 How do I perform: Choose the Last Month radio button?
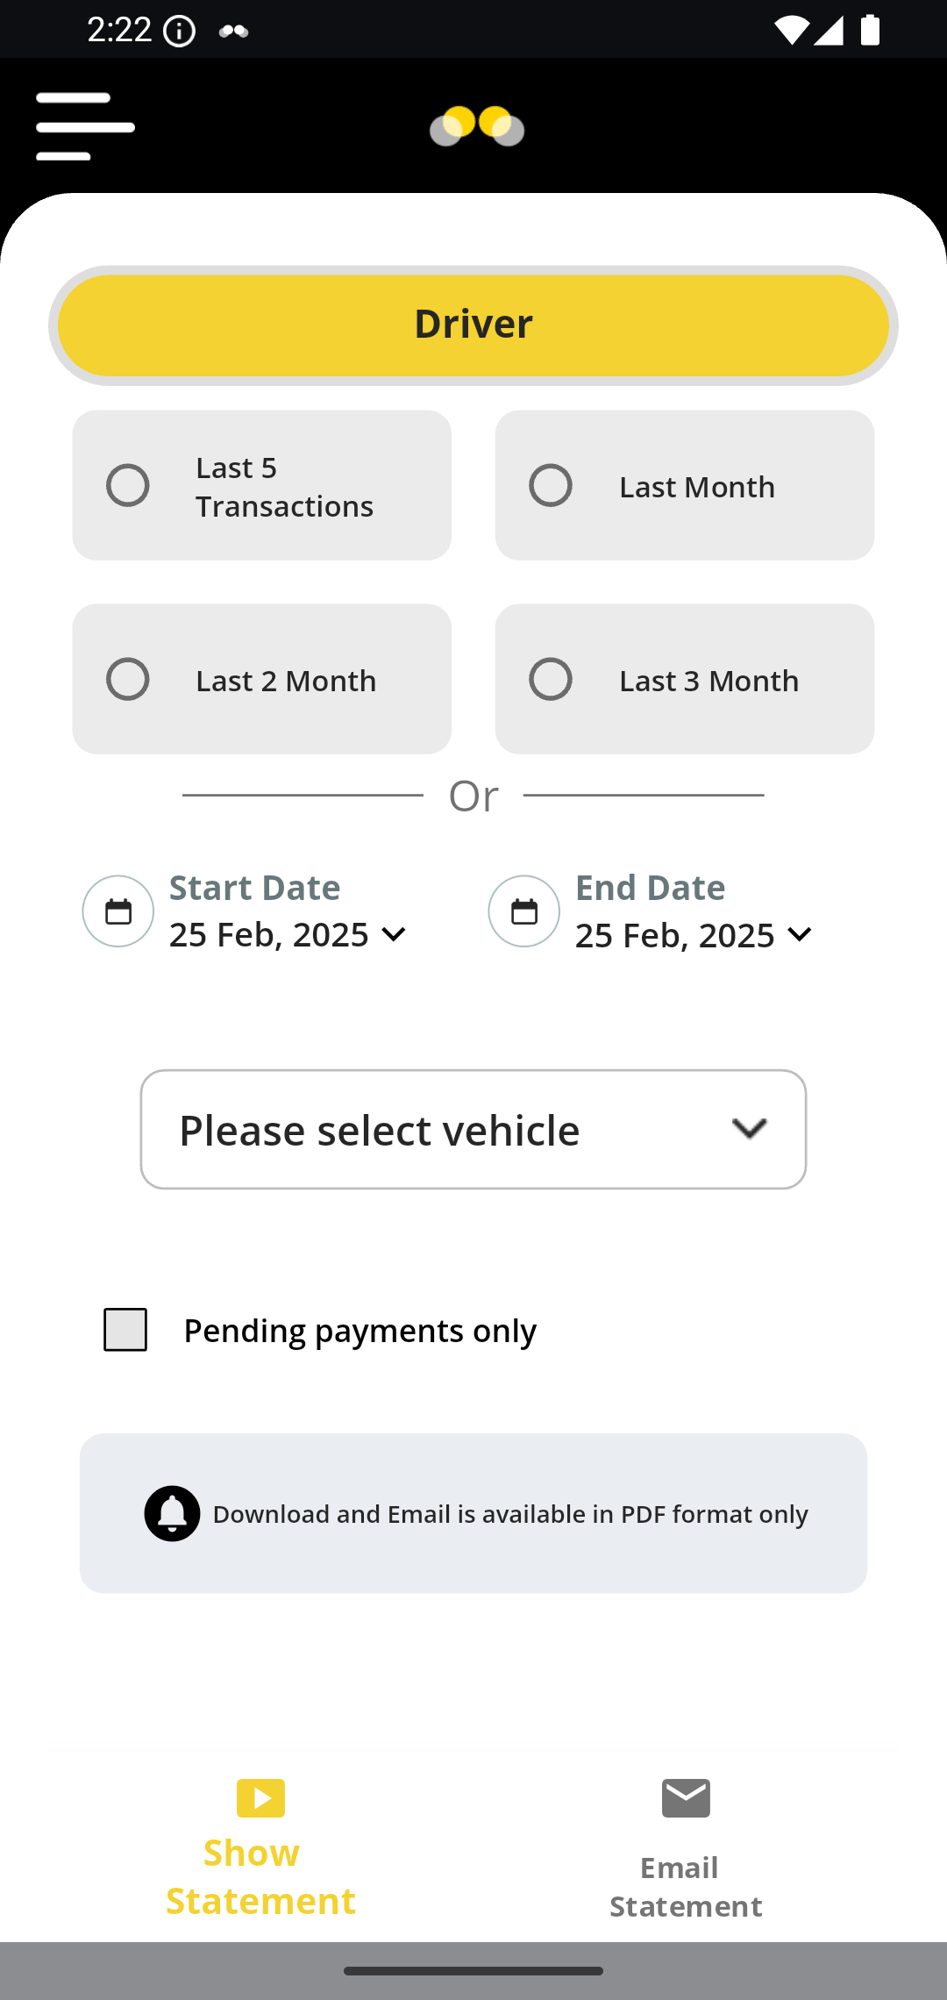click(551, 486)
